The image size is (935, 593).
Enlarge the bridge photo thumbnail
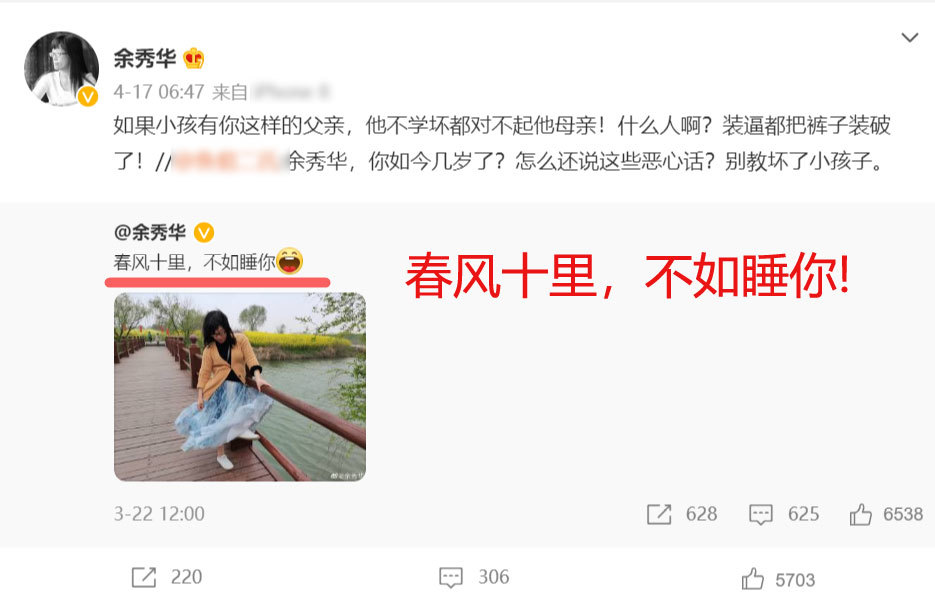pyautogui.click(x=240, y=387)
